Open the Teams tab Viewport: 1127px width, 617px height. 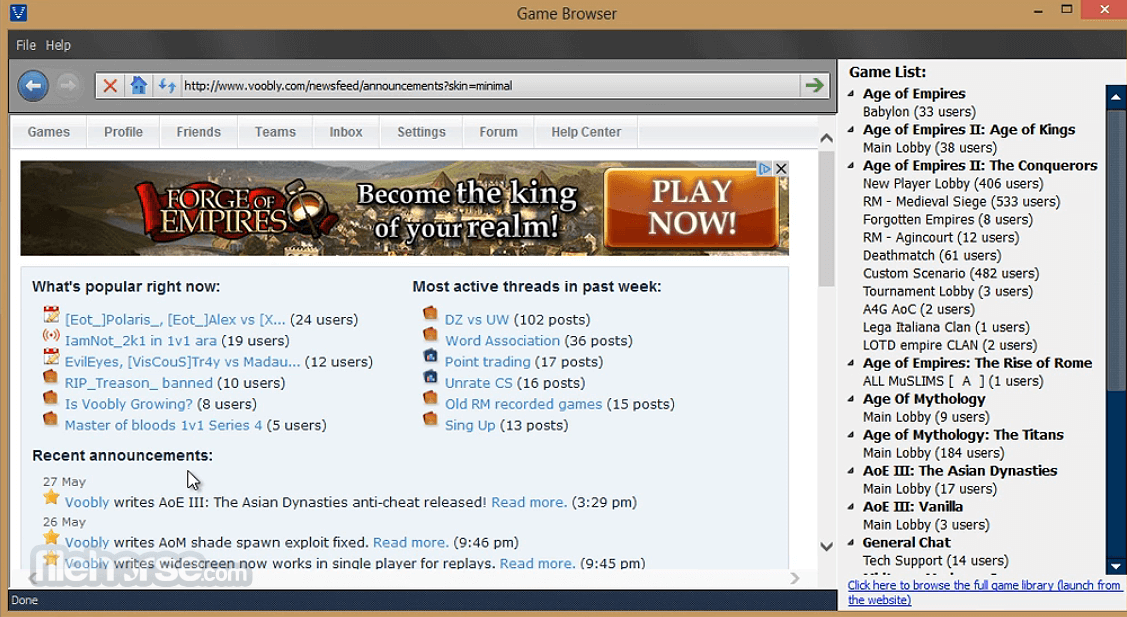click(x=275, y=132)
